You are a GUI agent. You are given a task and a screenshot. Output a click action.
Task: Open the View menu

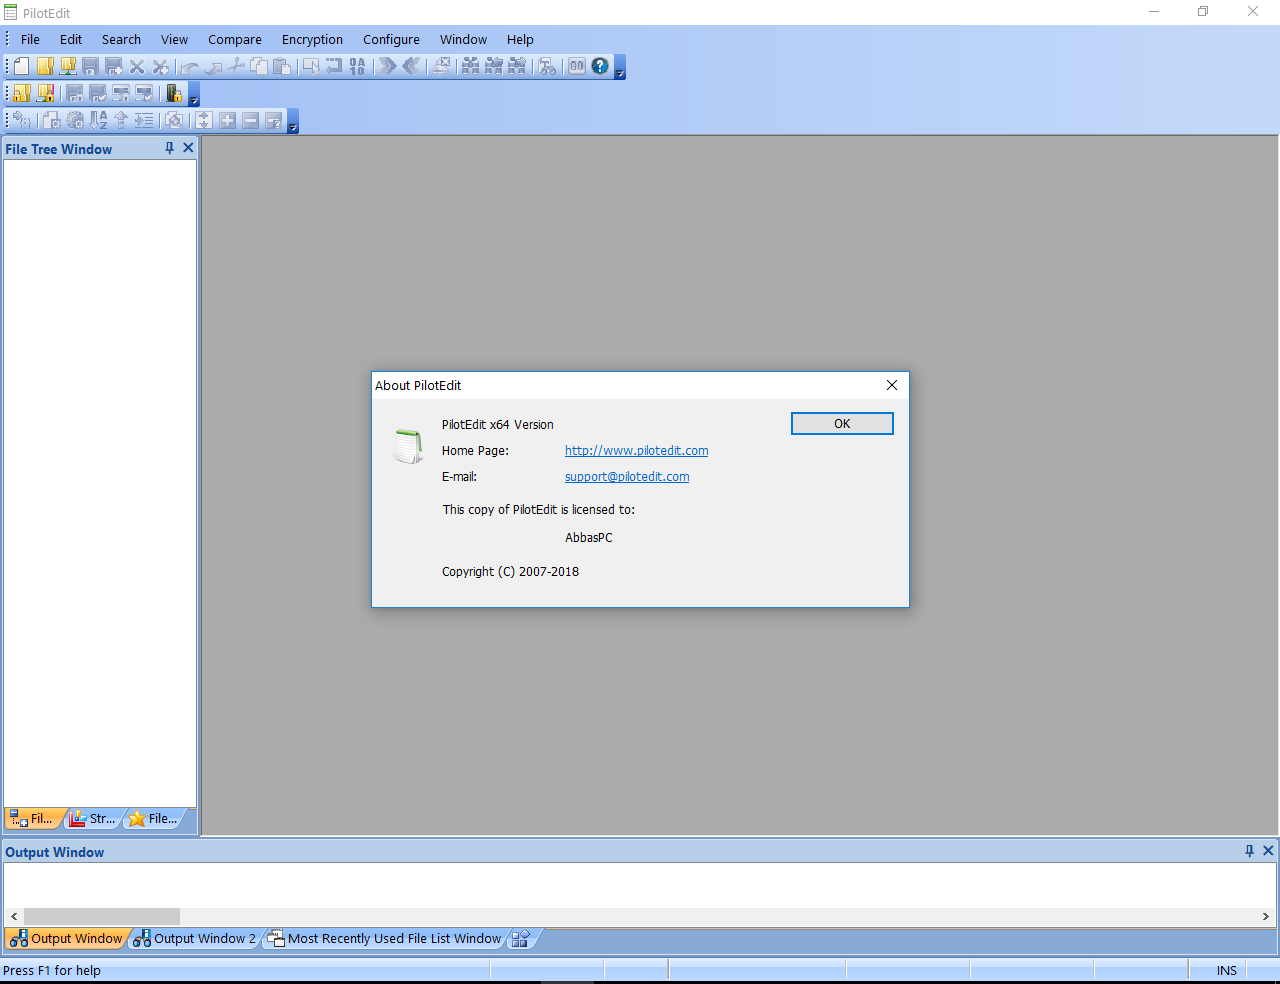tap(174, 39)
